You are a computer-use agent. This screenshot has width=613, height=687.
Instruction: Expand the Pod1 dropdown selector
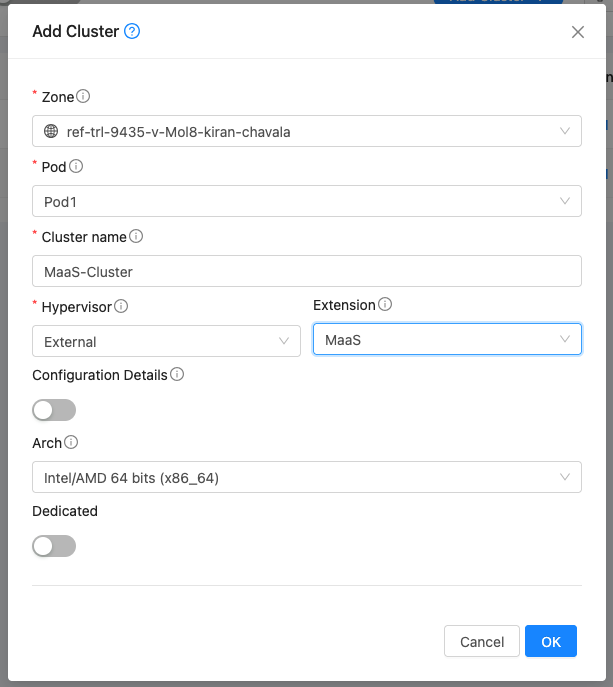306,202
